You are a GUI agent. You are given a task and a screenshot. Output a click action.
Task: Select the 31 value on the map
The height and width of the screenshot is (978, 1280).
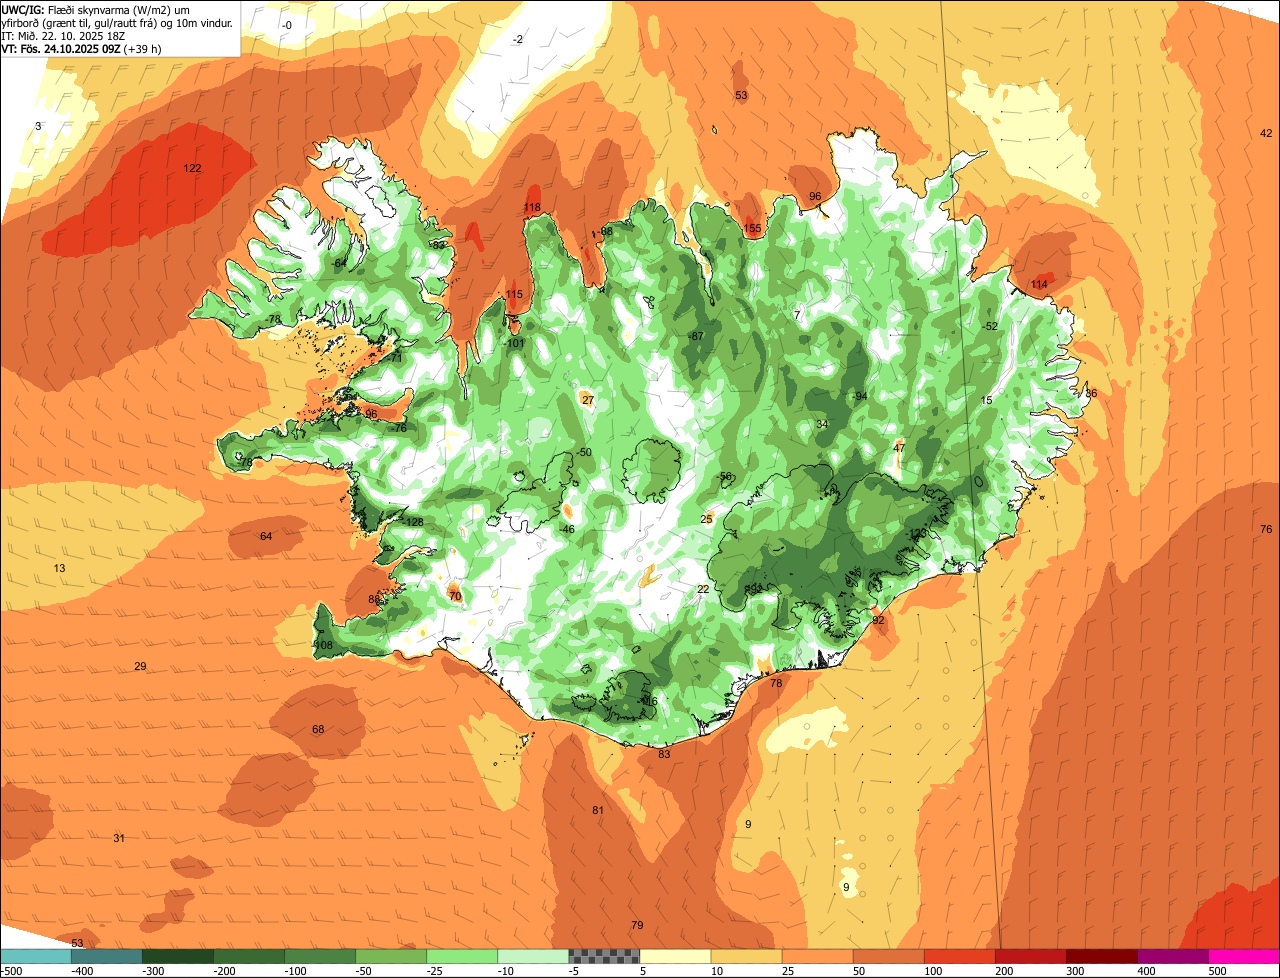(x=119, y=838)
